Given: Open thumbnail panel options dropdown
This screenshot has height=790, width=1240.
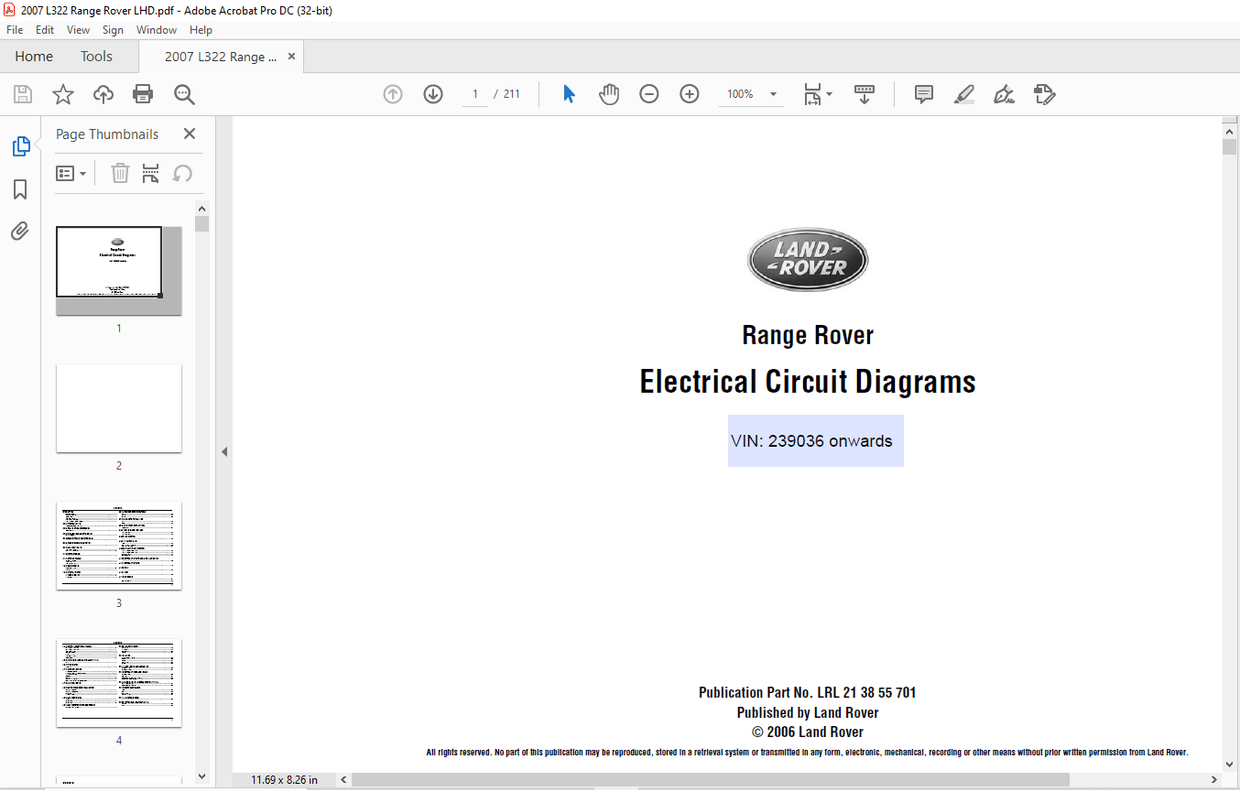Looking at the screenshot, I should [x=70, y=172].
